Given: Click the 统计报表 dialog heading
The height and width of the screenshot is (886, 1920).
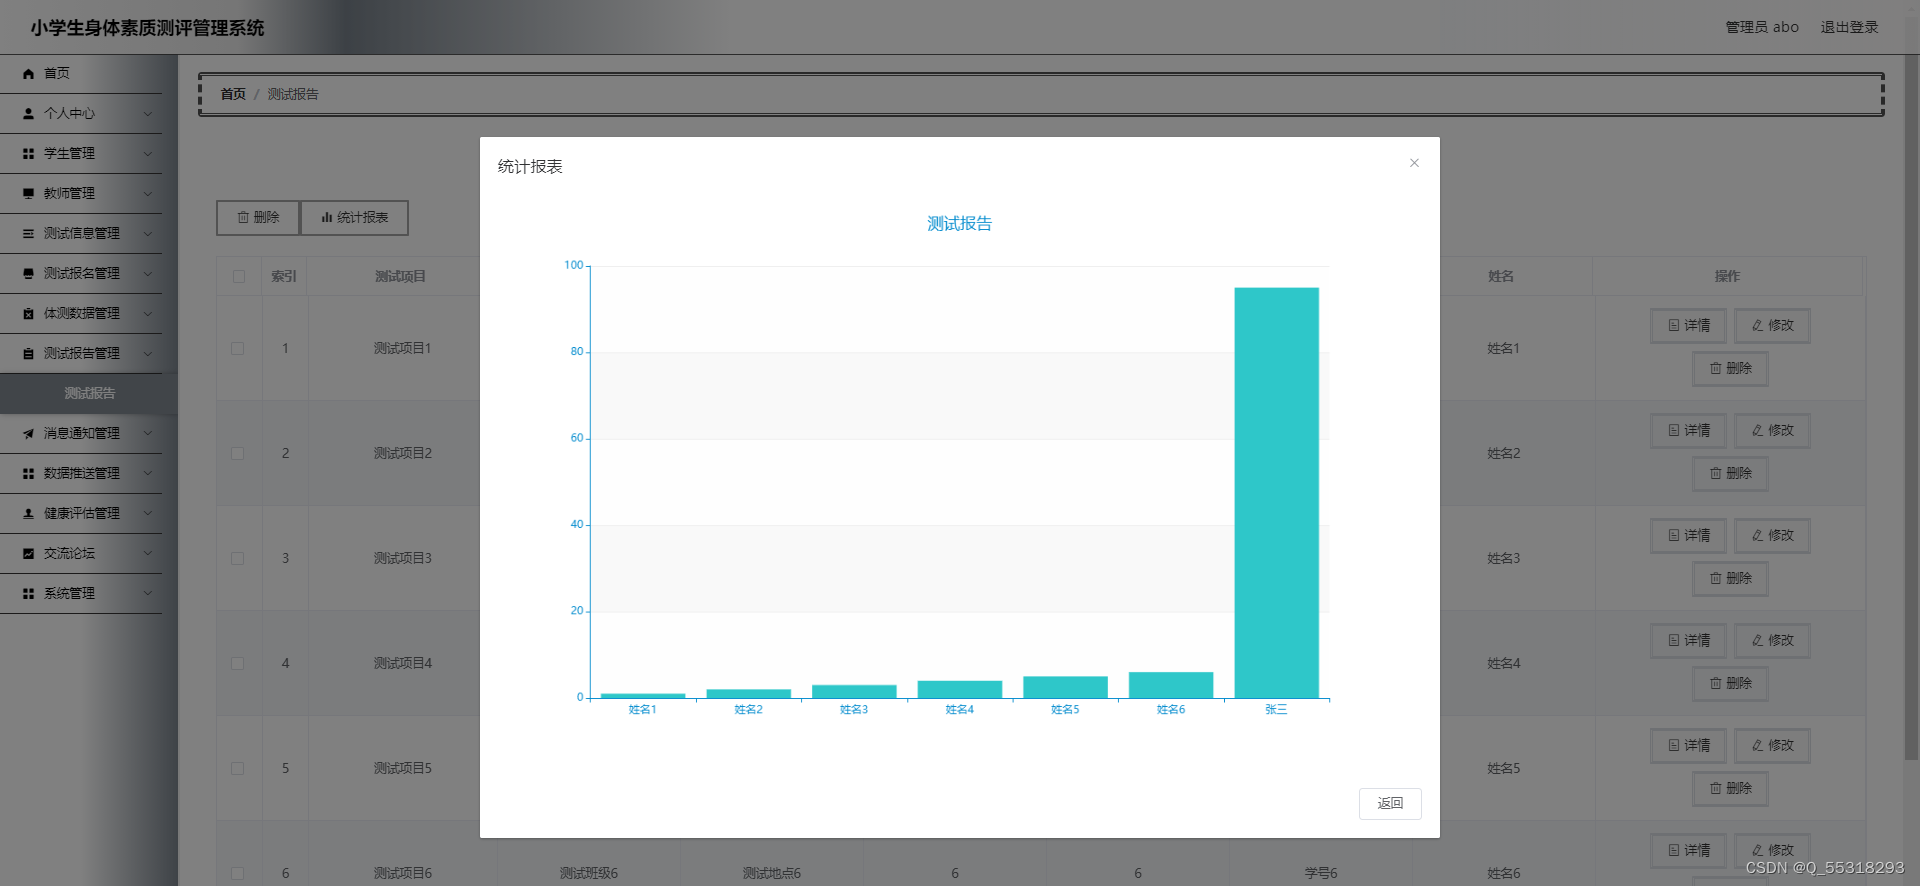Looking at the screenshot, I should click(530, 167).
